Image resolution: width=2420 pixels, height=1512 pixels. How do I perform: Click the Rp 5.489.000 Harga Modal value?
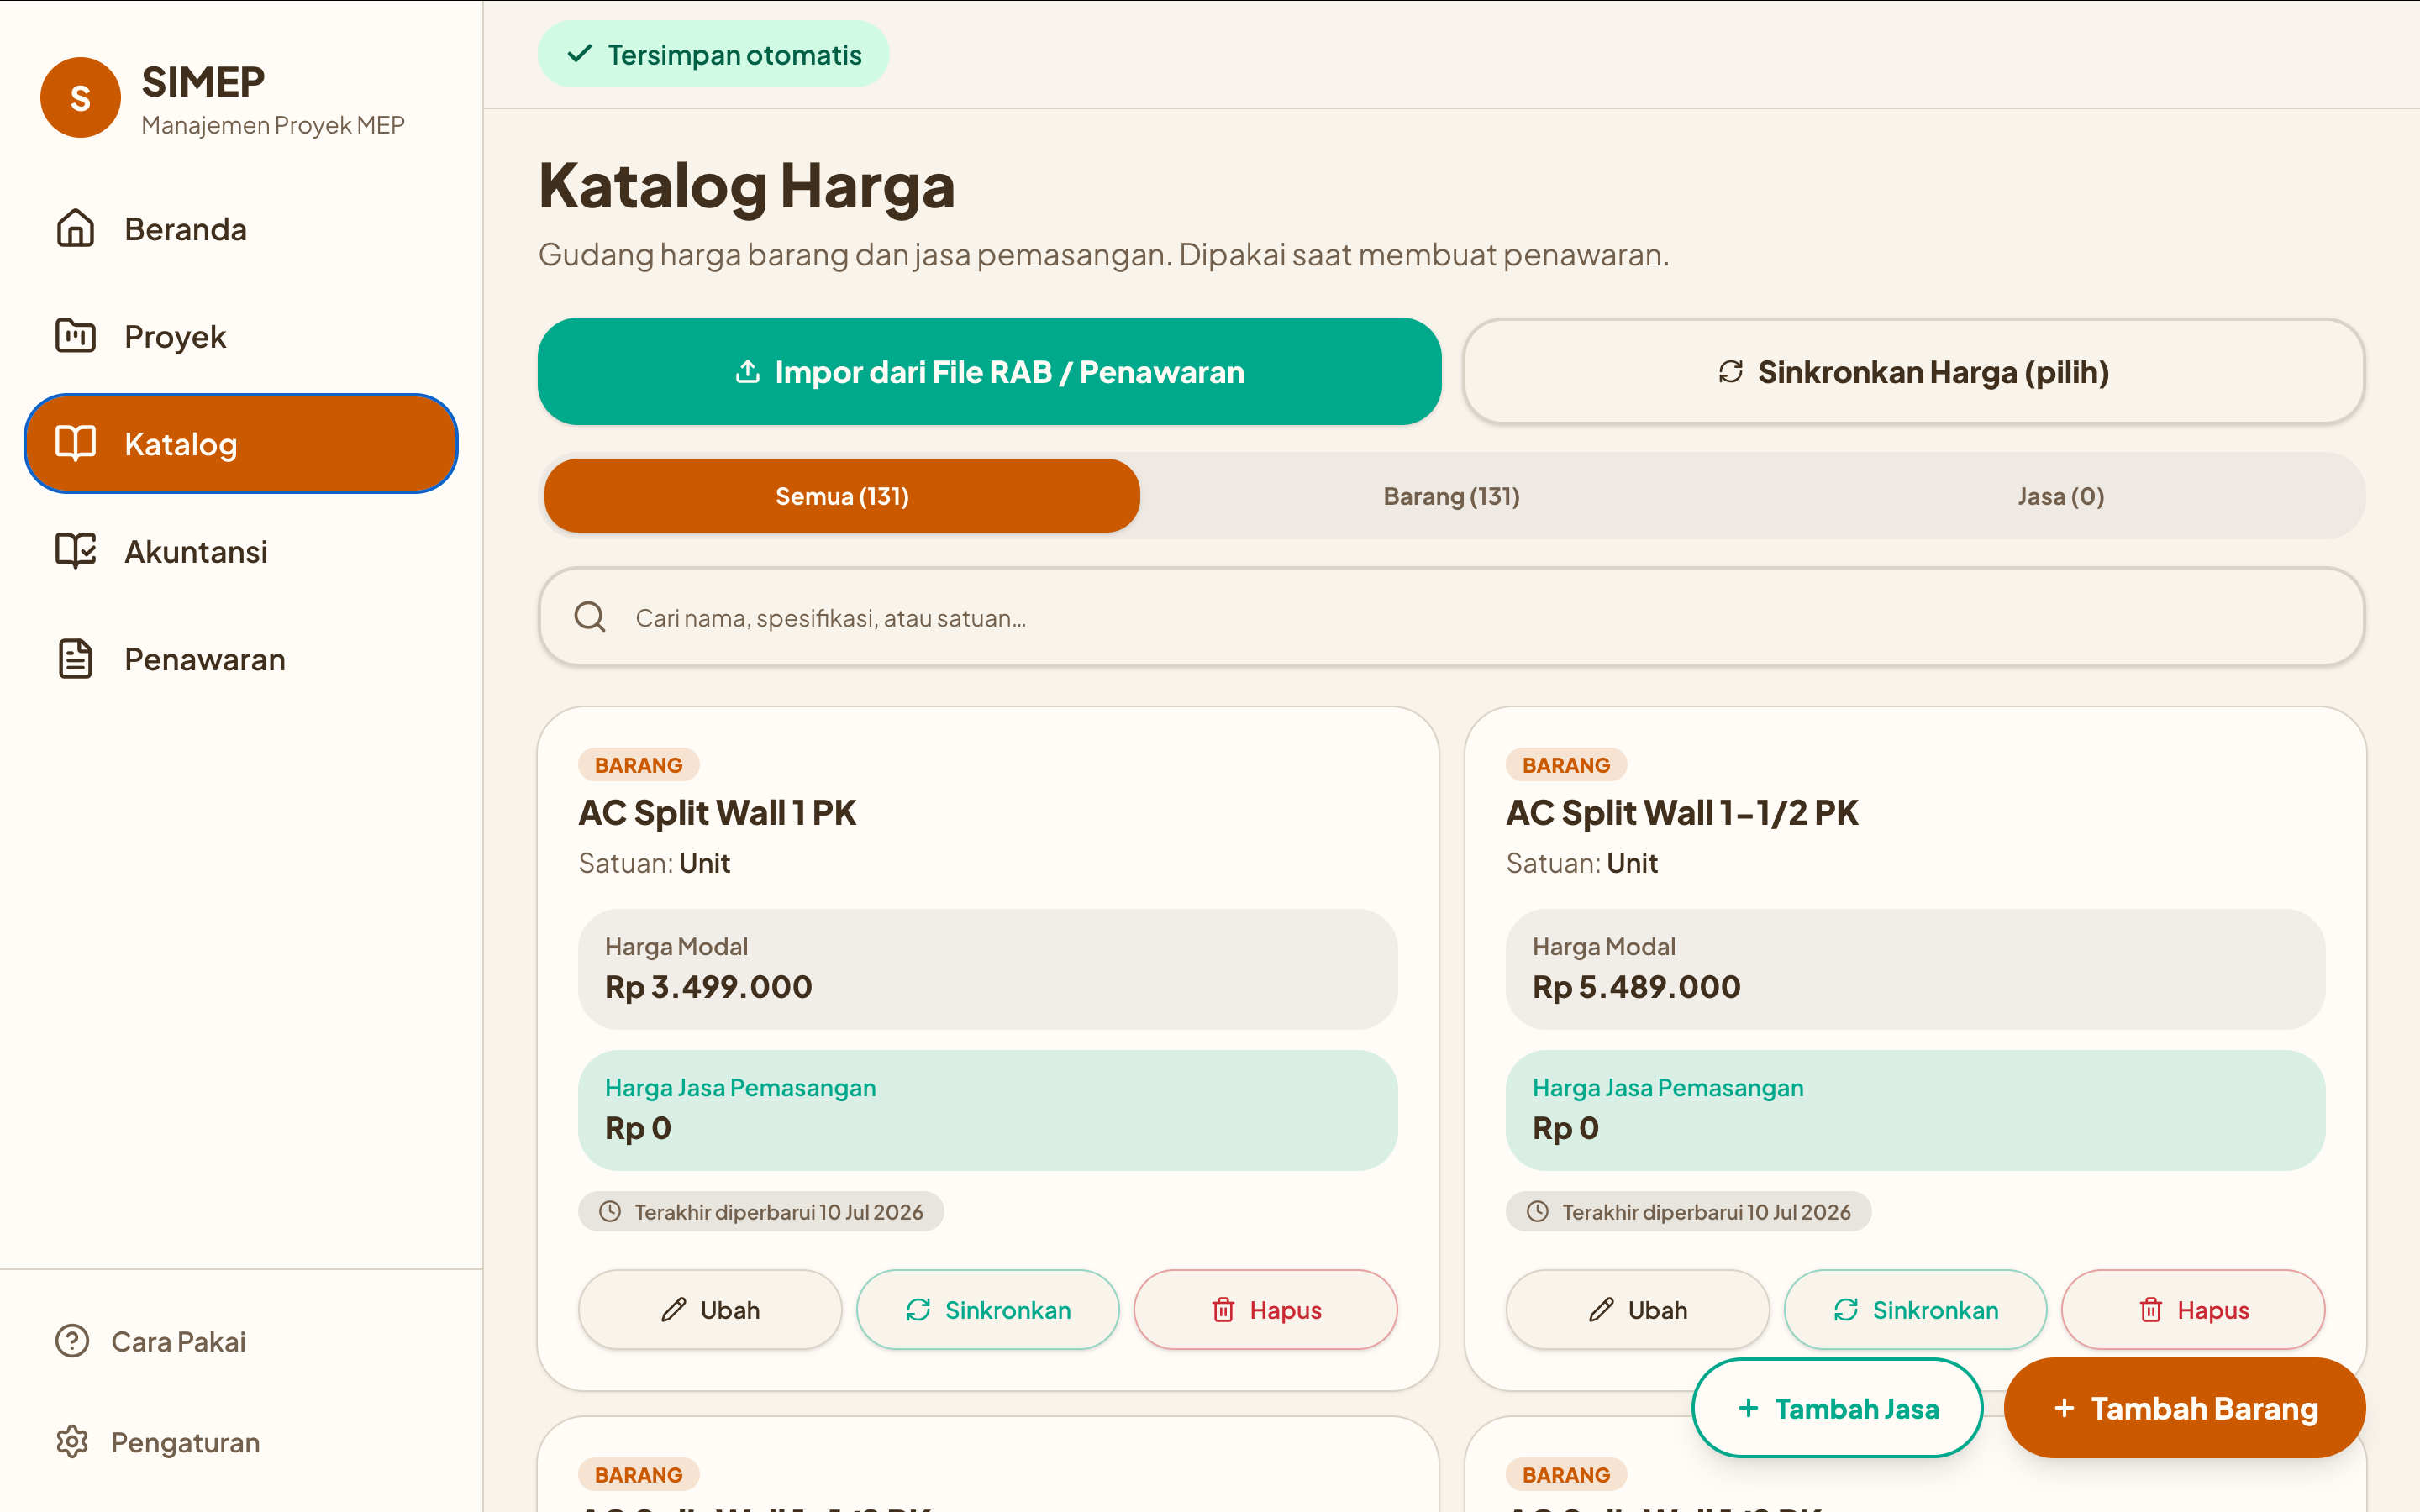1636,987
